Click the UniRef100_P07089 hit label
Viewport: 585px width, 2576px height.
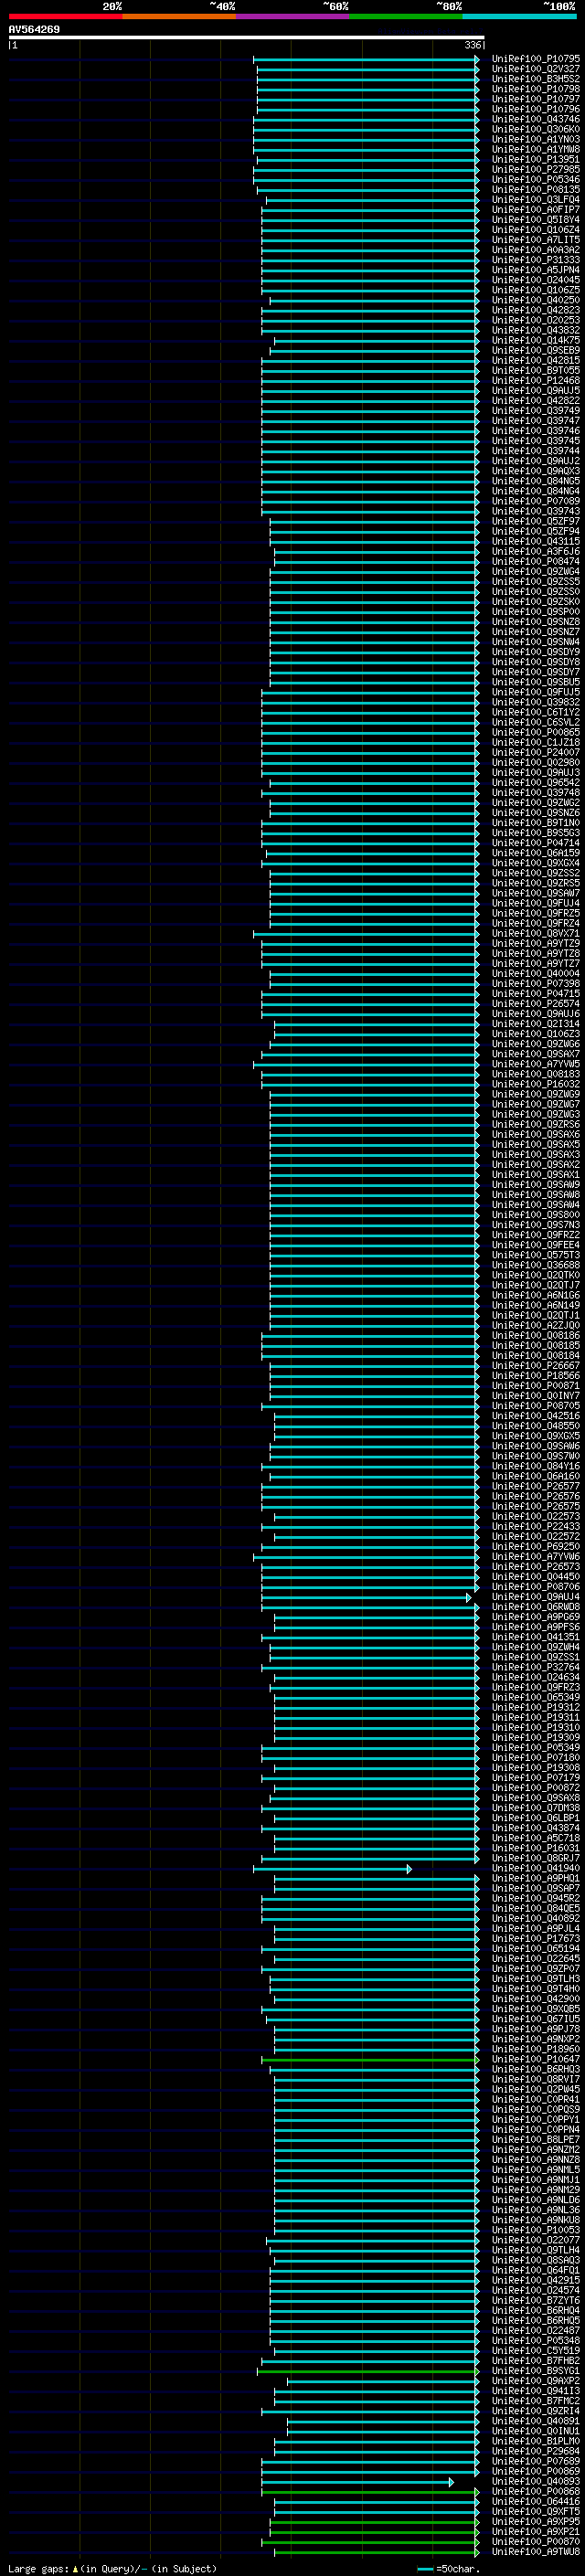click(535, 501)
